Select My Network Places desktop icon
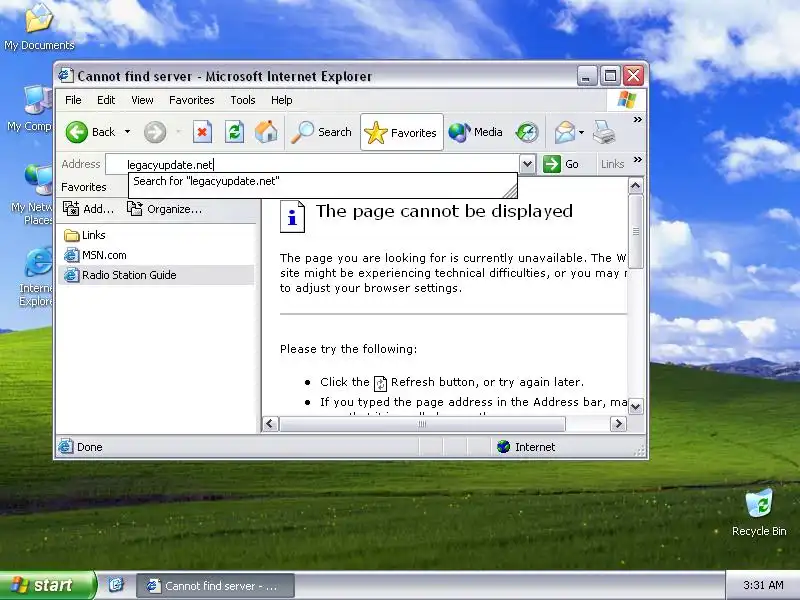 32,195
